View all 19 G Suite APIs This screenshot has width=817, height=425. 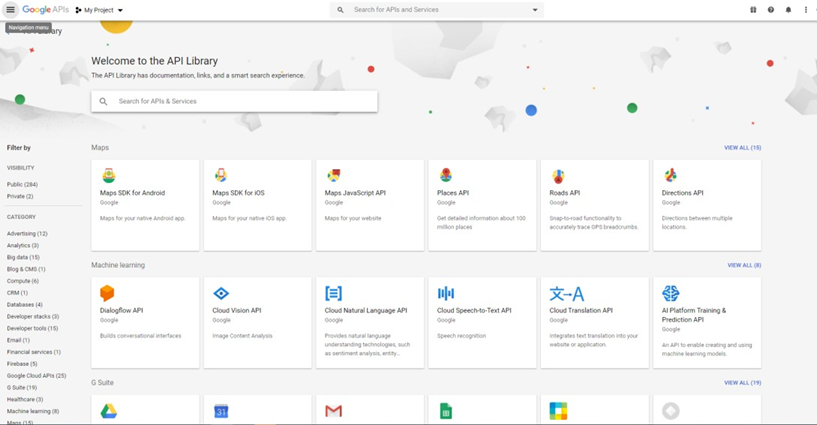coord(742,383)
